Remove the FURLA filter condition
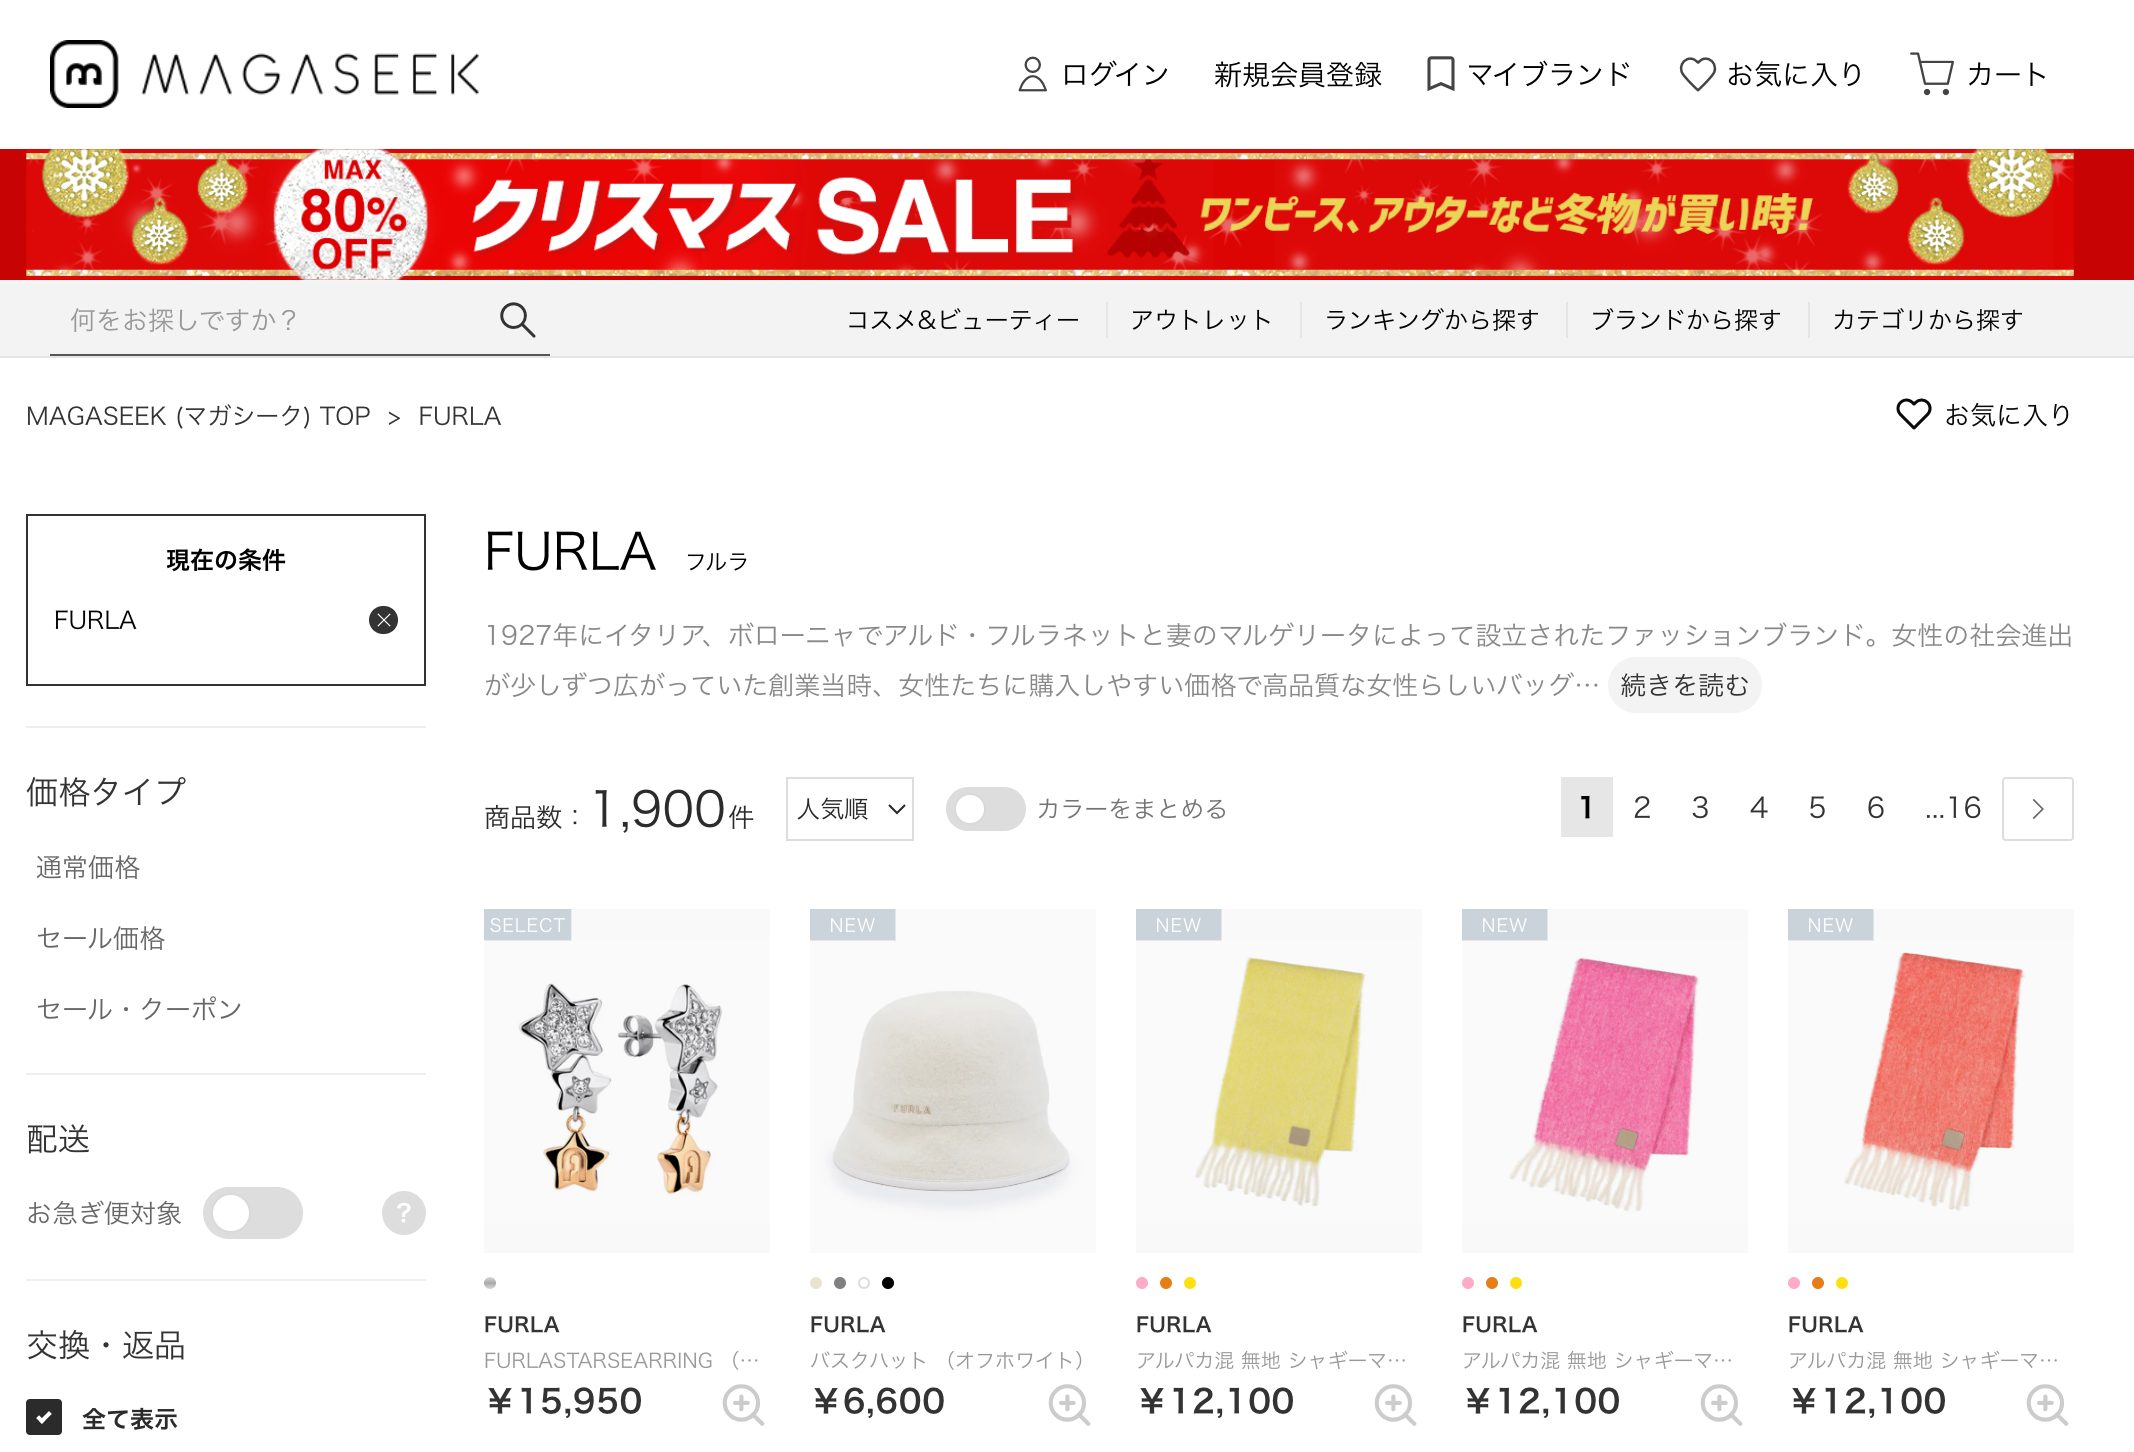 384,620
